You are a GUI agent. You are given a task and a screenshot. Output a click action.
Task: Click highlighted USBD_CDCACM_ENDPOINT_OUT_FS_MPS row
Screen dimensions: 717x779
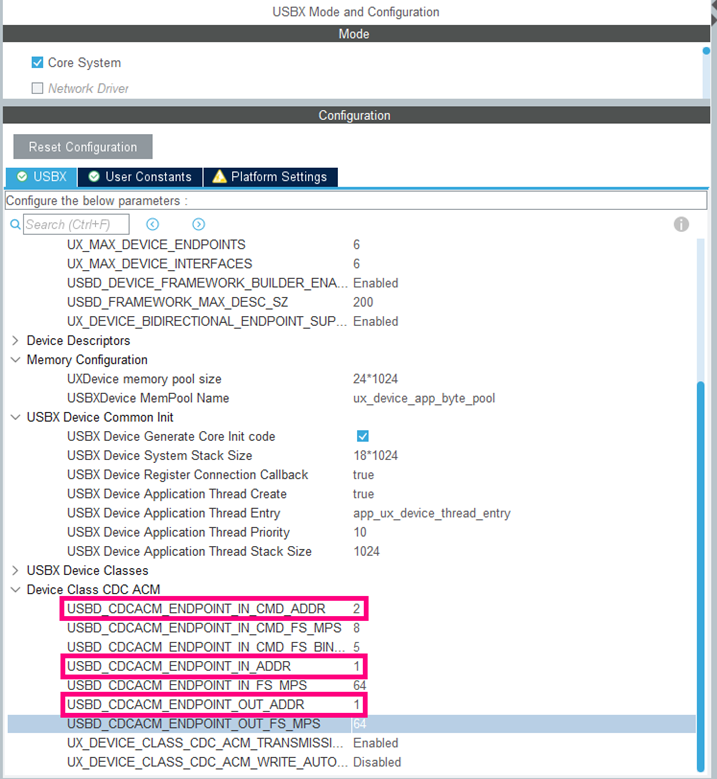[351, 724]
